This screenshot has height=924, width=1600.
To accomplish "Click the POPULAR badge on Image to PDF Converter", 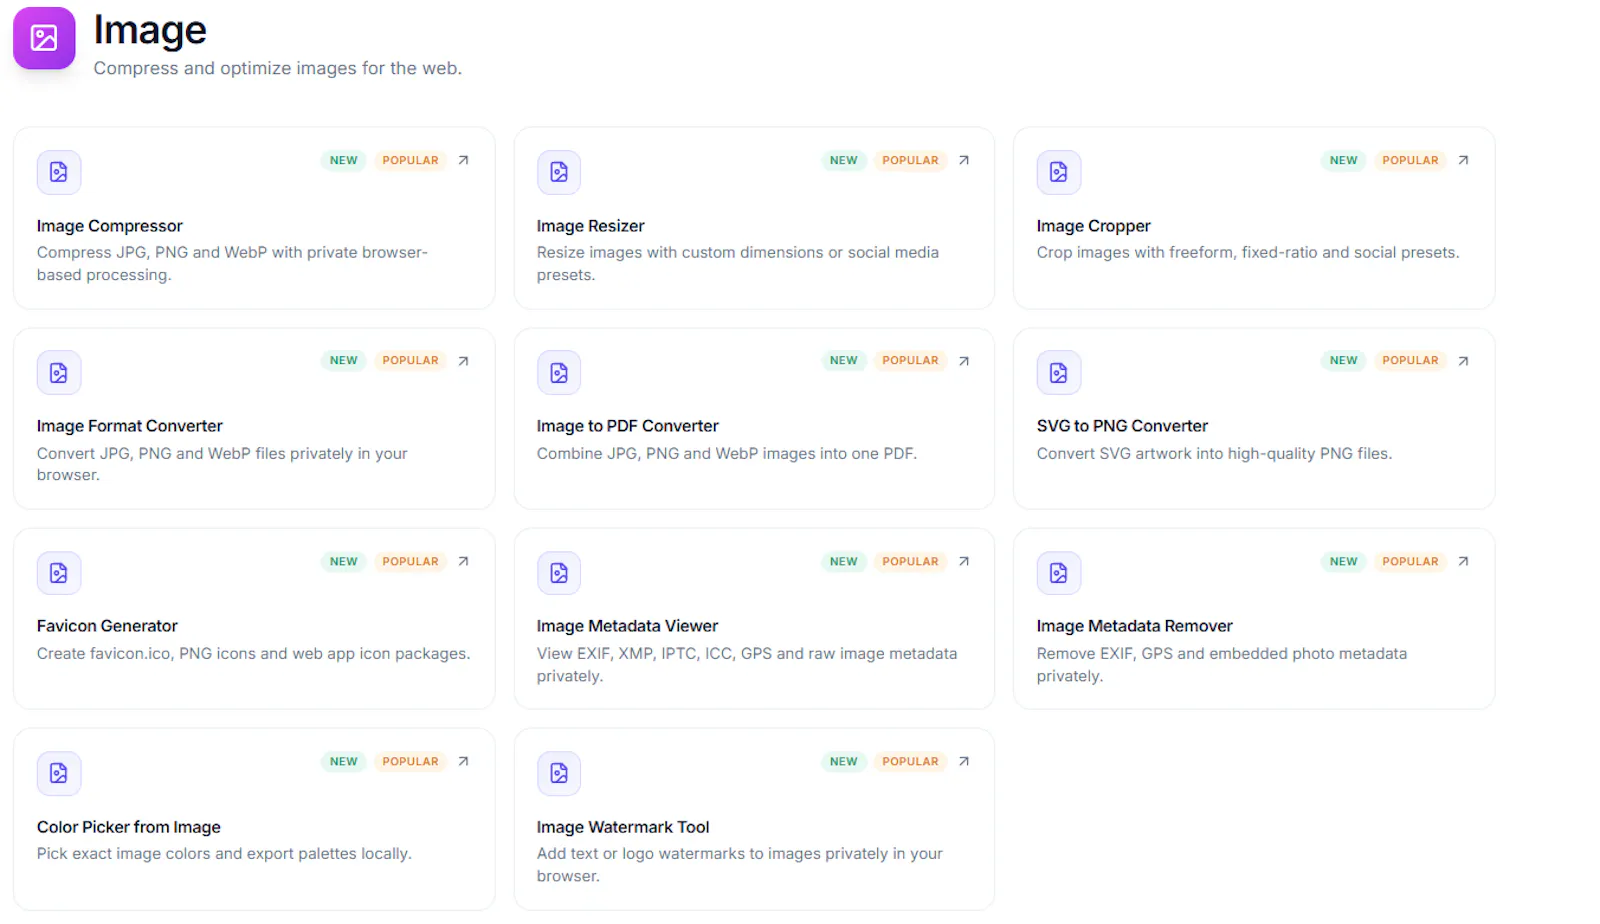I will point(910,360).
